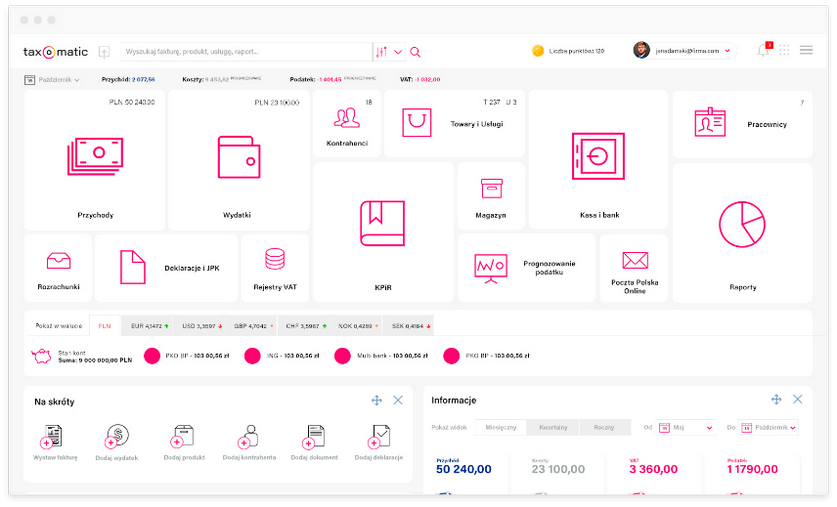Open the Raporty pie chart tile

coord(742,230)
